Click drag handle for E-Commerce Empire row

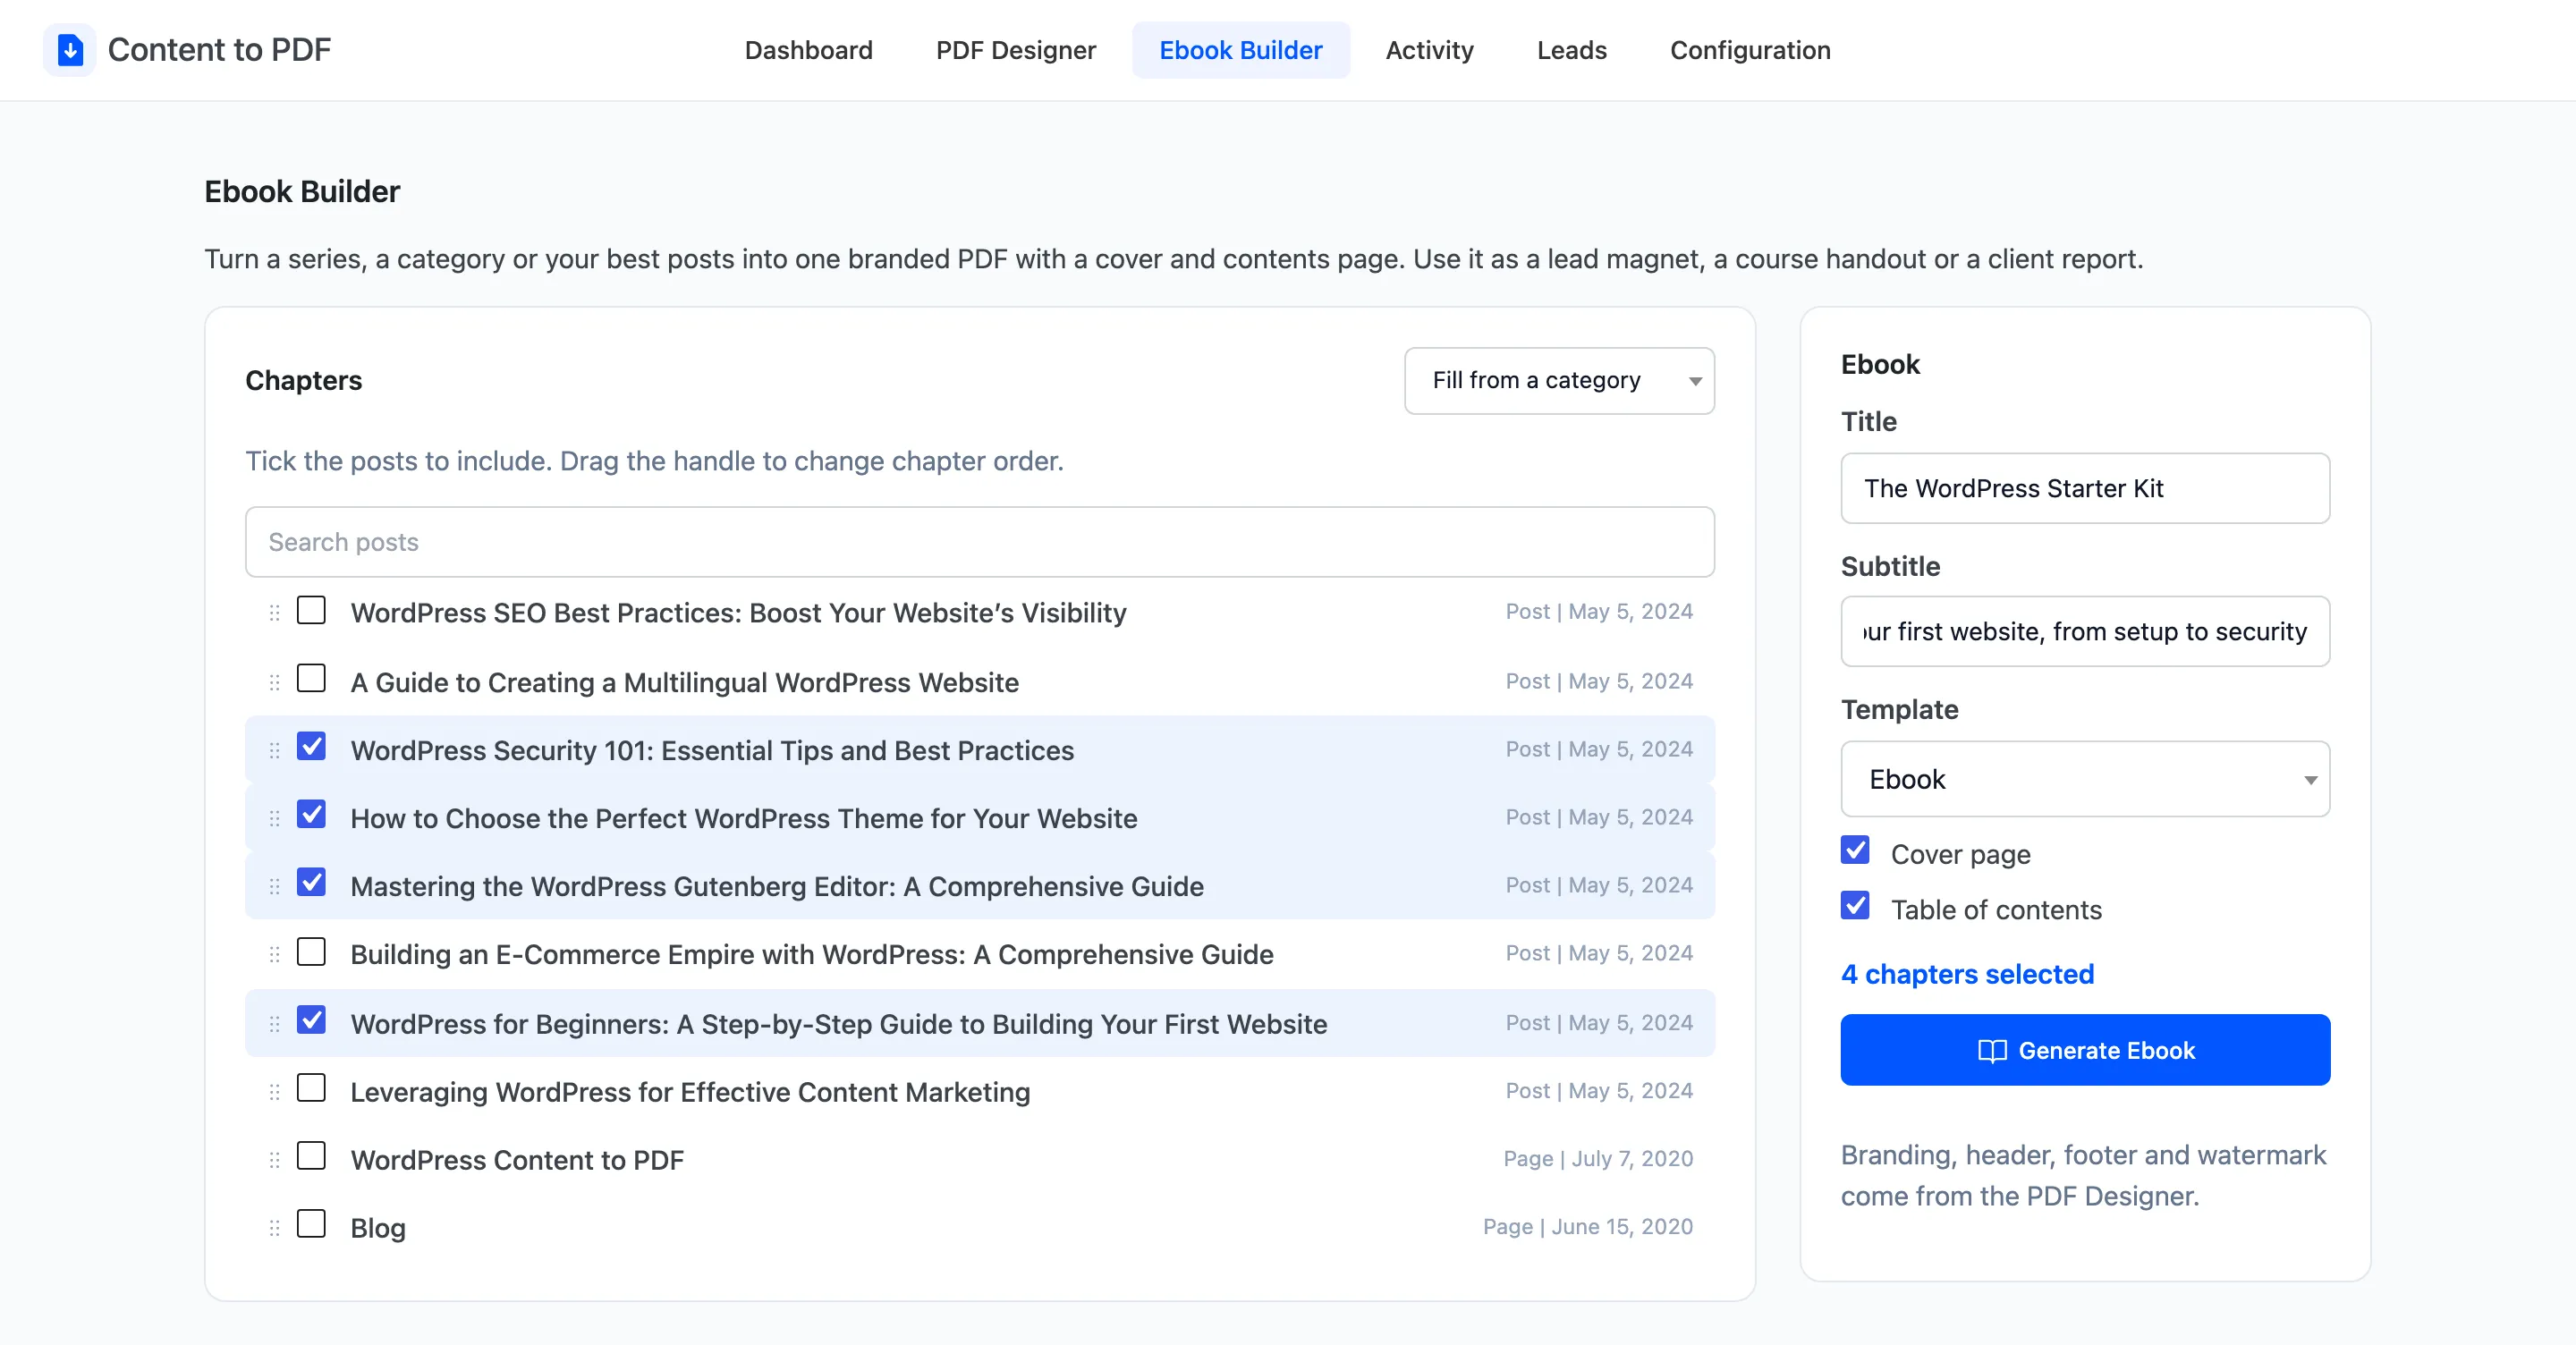pos(274,955)
